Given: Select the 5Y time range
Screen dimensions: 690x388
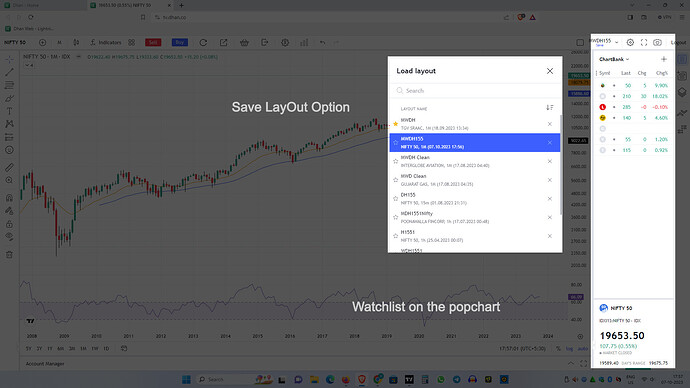Looking at the screenshot, I should (x=29, y=348).
